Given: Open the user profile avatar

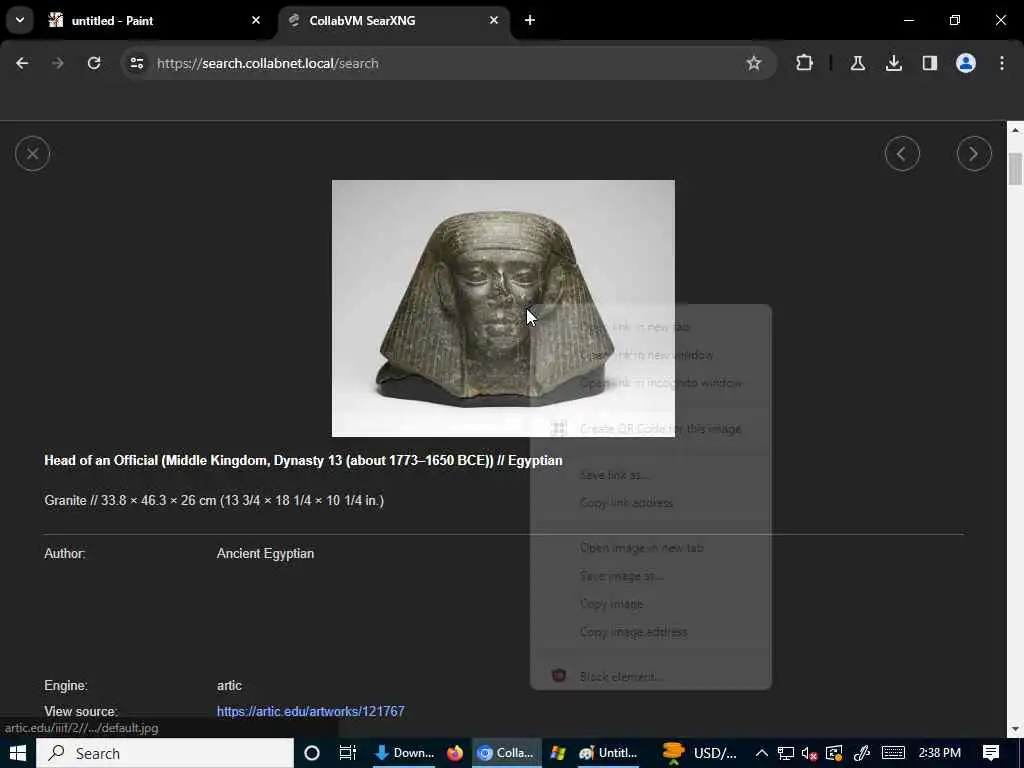Looking at the screenshot, I should (x=965, y=63).
